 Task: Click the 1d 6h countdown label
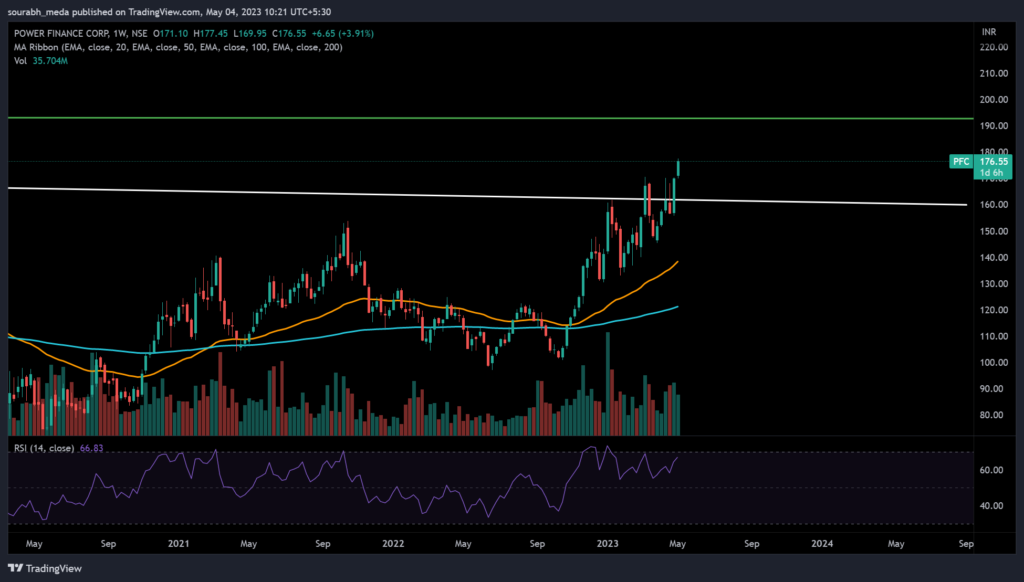click(991, 173)
